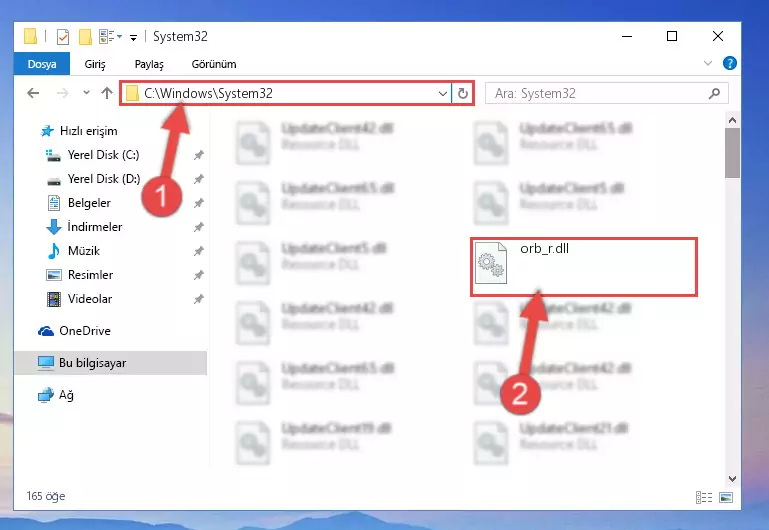769x530 pixels.
Task: Click the address bar path C:\Windows\System32
Action: coord(208,93)
